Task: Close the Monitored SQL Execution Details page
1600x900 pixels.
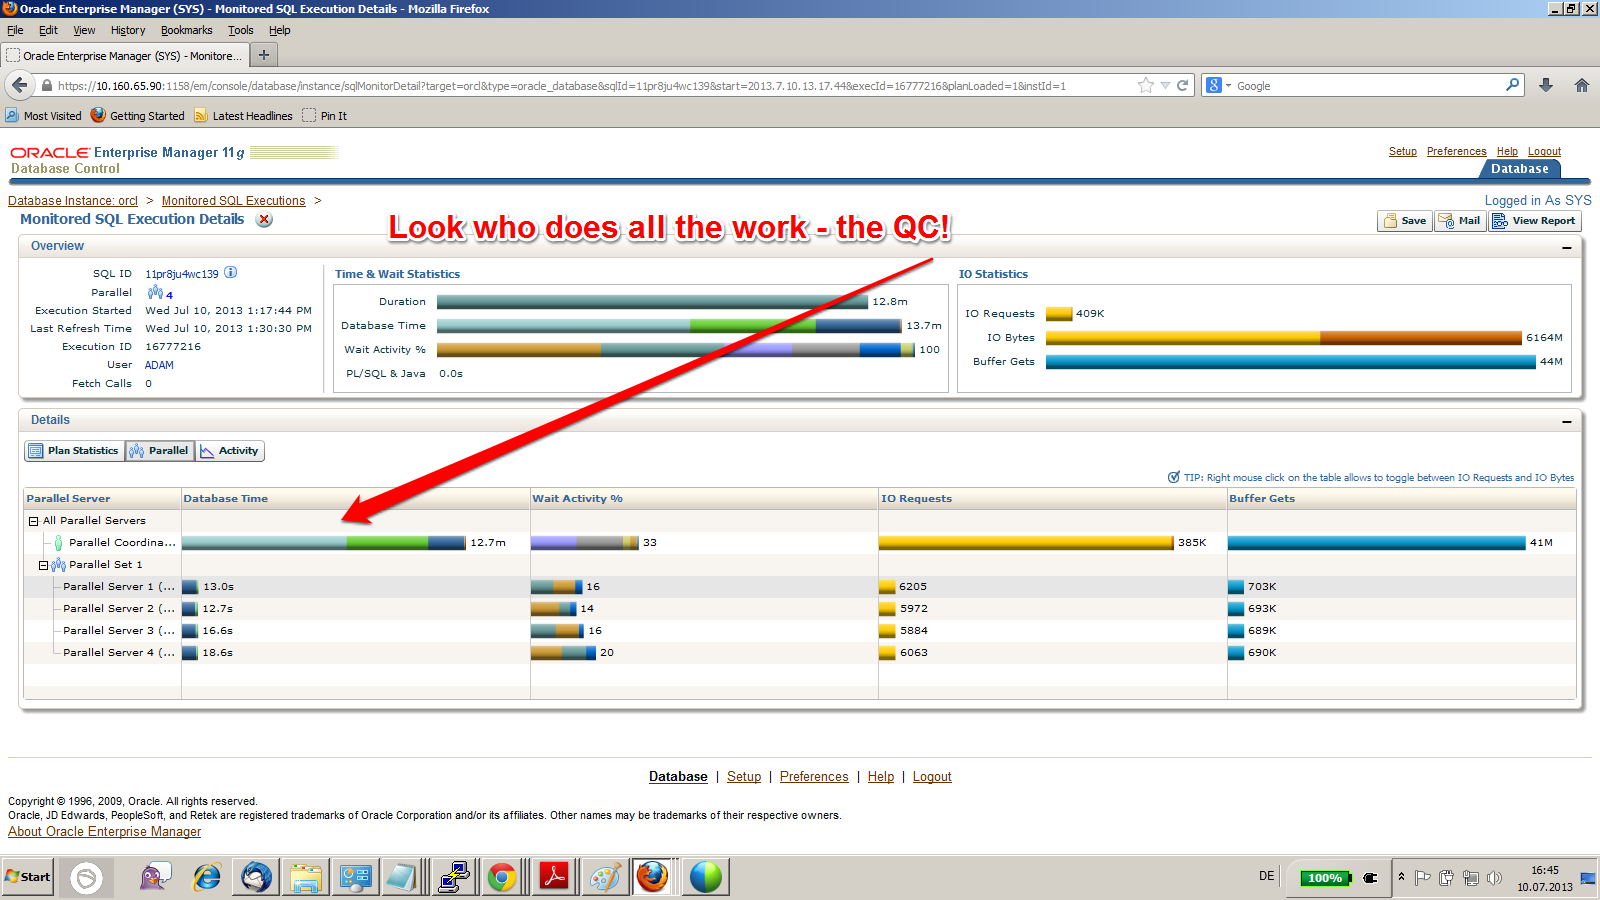Action: pyautogui.click(x=264, y=220)
